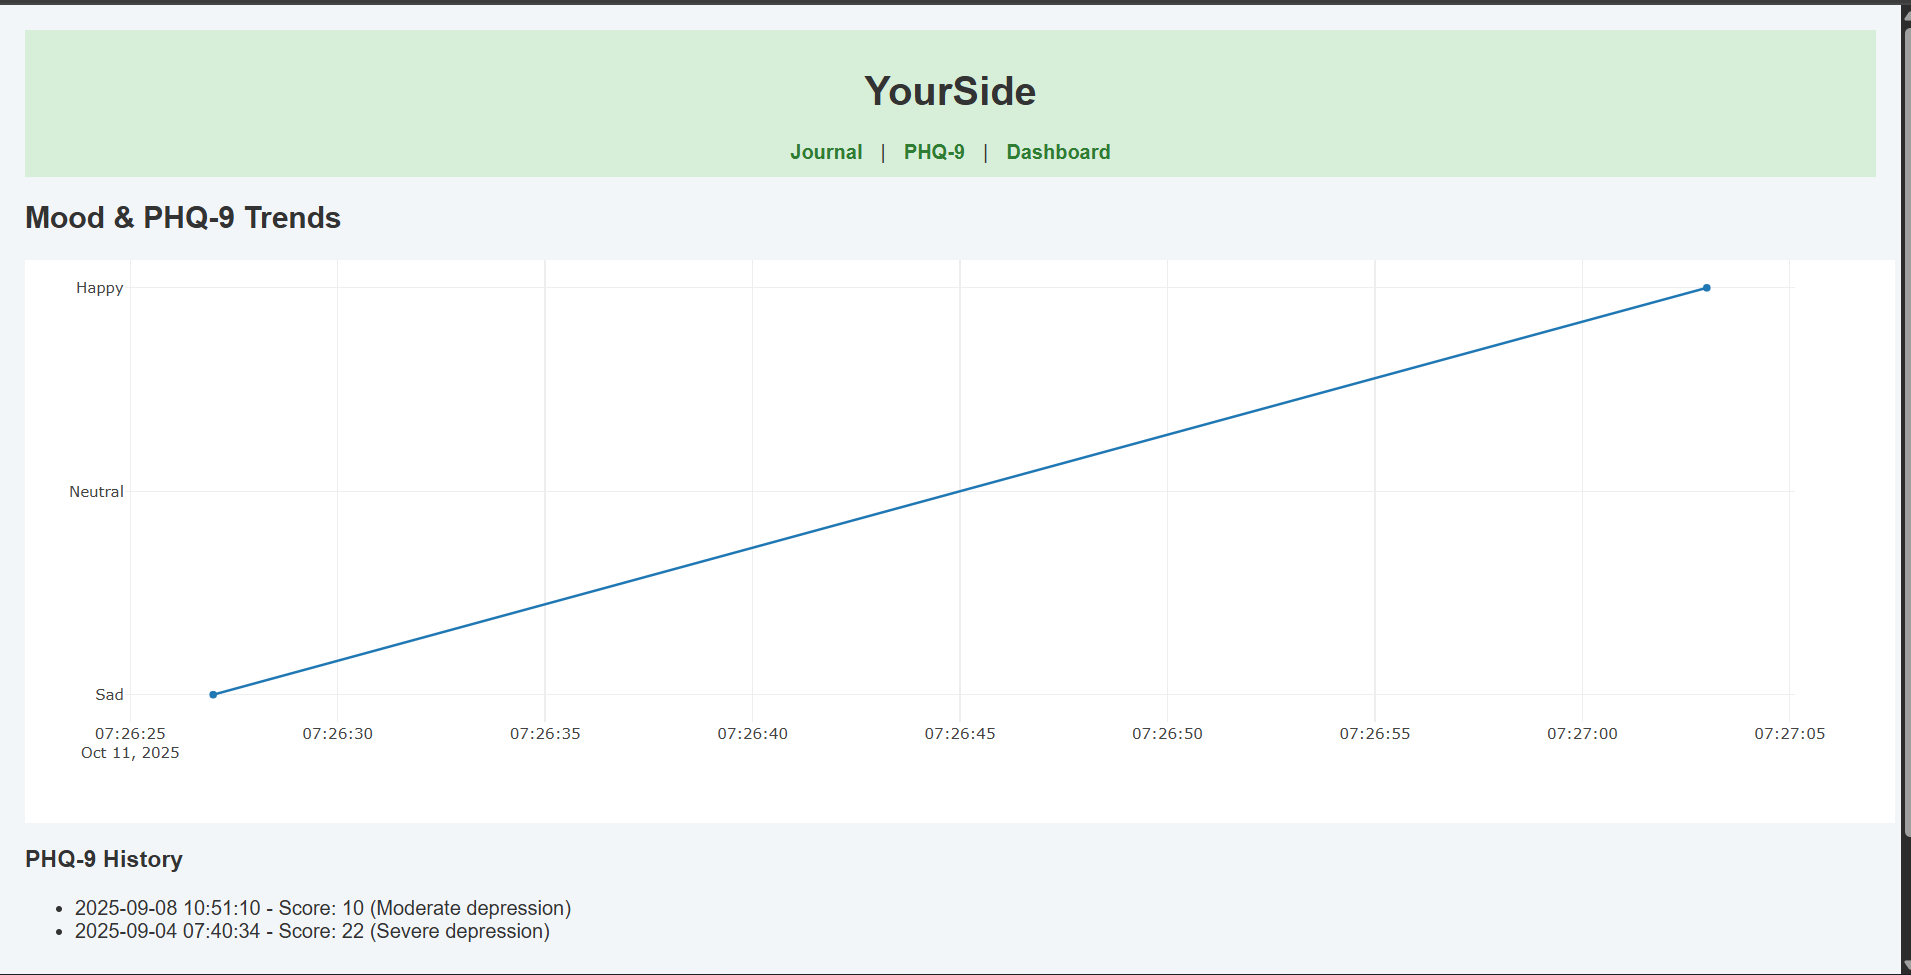Click the 07:26:25 x-axis tick label

point(130,733)
